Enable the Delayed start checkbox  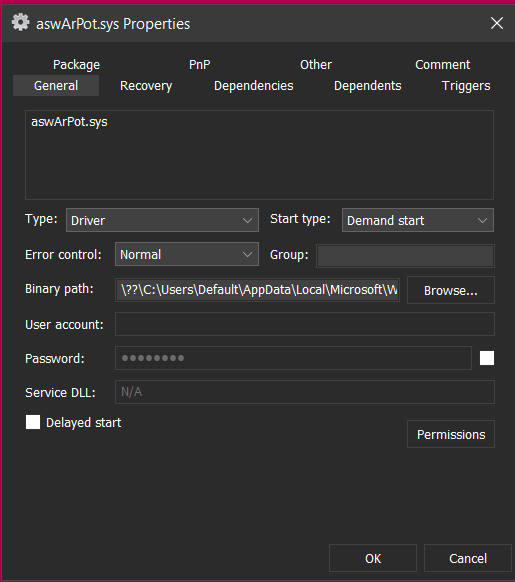point(33,422)
